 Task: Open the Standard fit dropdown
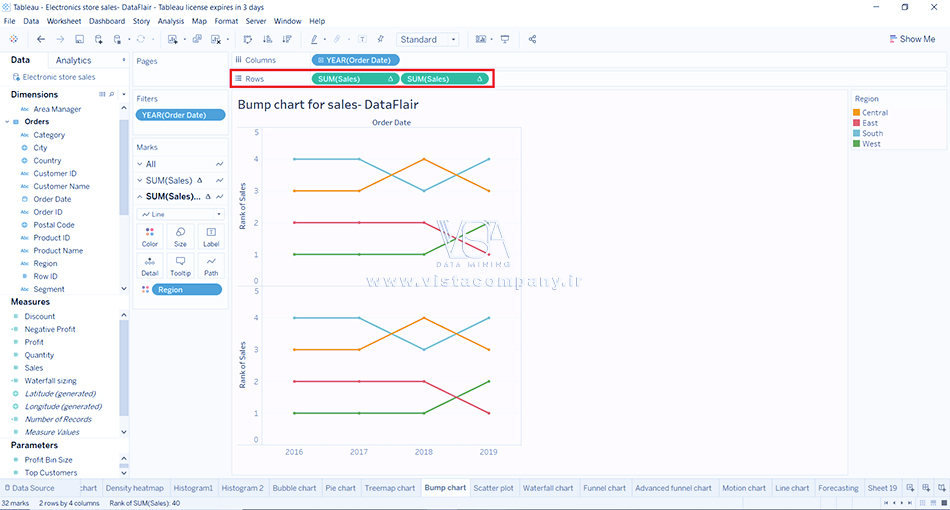[427, 39]
